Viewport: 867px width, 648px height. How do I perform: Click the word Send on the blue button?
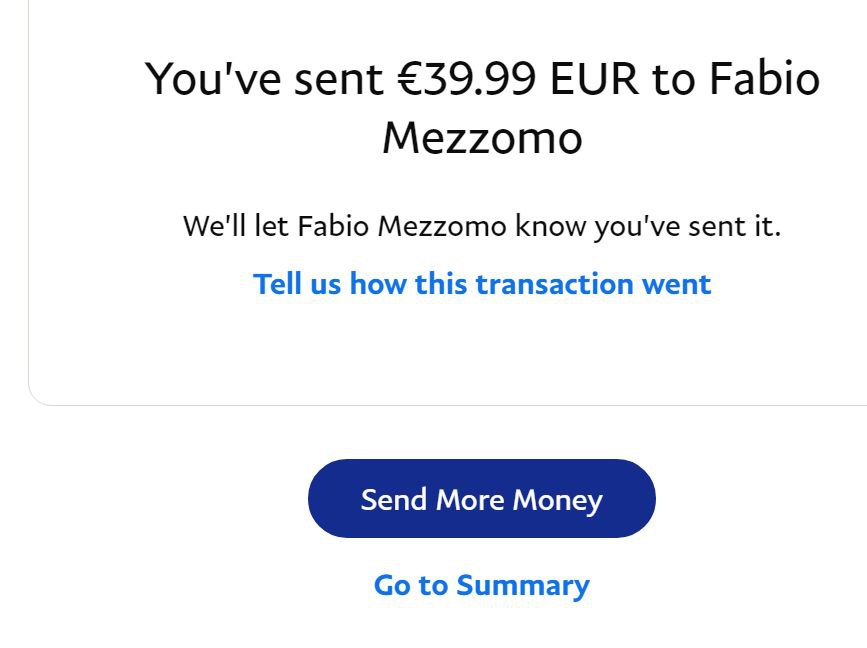(394, 499)
